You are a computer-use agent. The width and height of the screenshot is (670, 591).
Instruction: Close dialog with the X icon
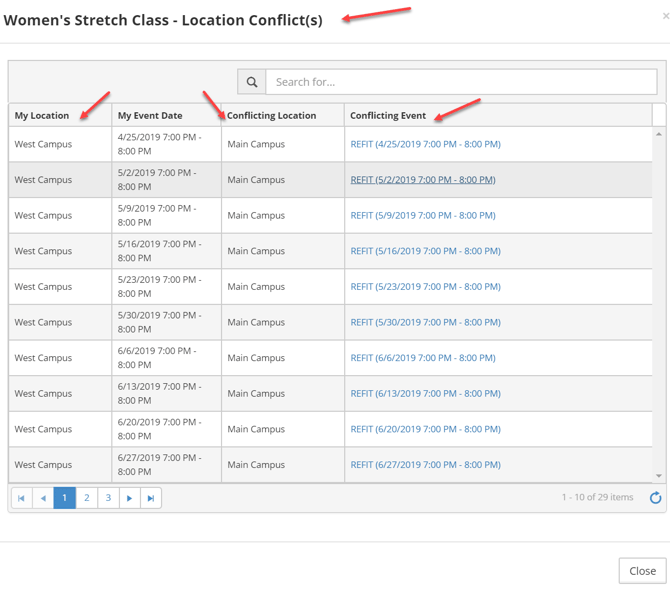(x=665, y=16)
